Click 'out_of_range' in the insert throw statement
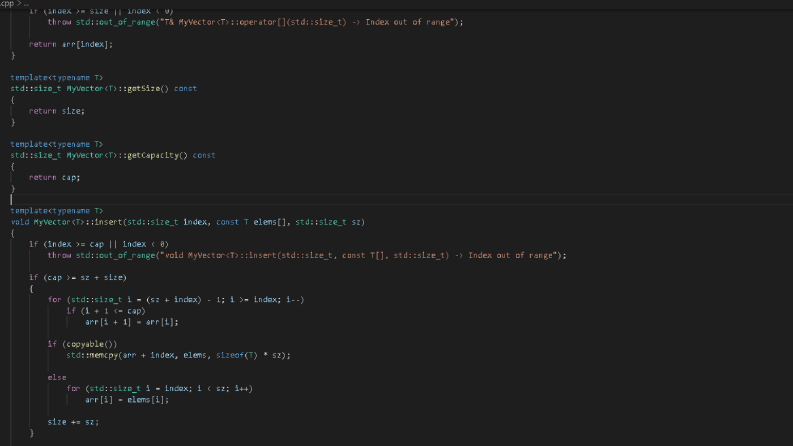 coord(127,255)
